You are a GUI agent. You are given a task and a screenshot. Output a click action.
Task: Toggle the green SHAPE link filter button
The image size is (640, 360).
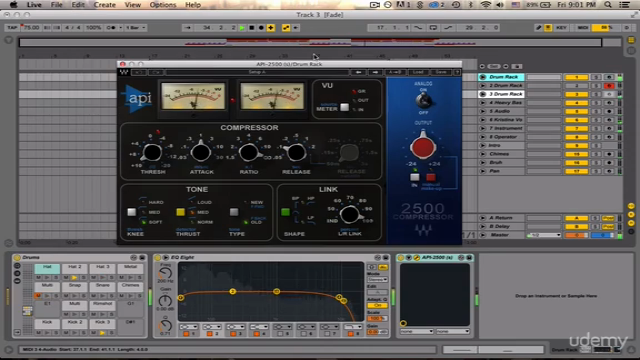point(285,212)
